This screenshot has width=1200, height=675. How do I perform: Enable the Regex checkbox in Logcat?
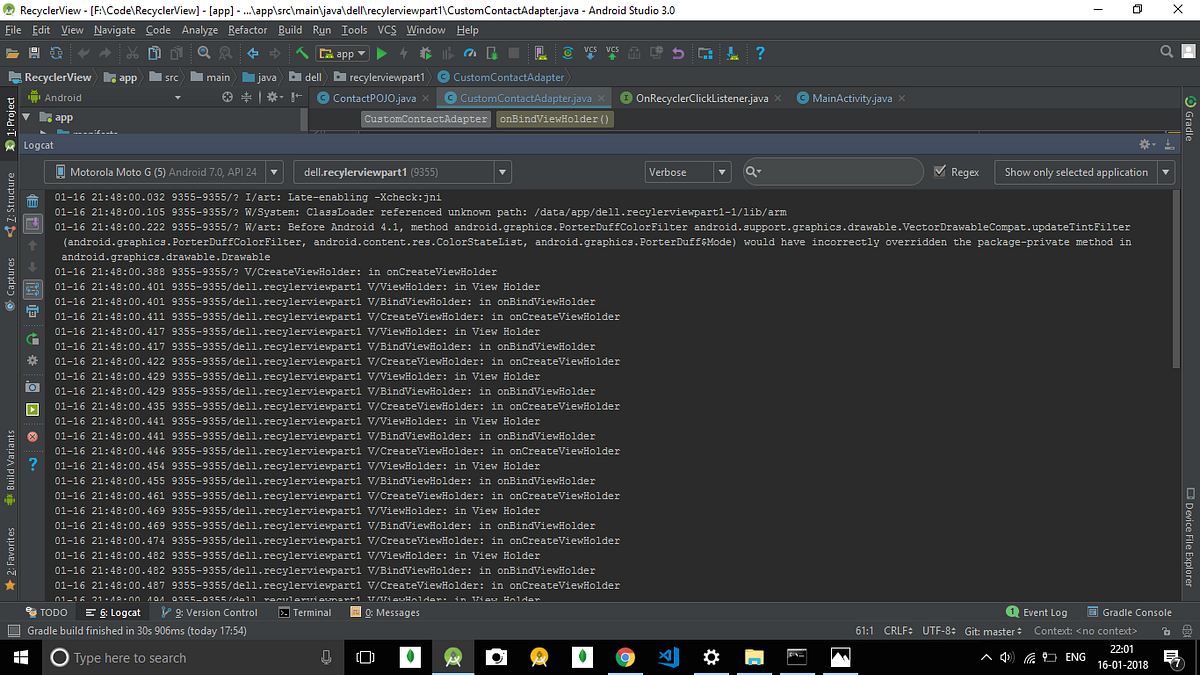pyautogui.click(x=942, y=171)
